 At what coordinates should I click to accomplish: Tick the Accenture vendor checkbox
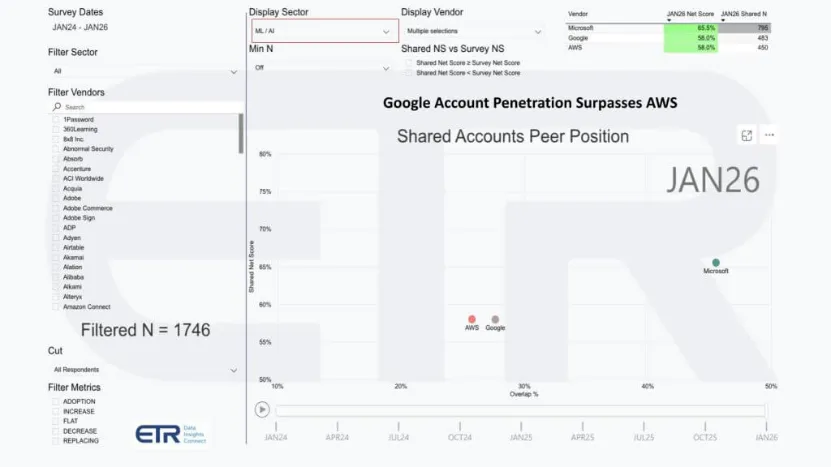(x=56, y=169)
